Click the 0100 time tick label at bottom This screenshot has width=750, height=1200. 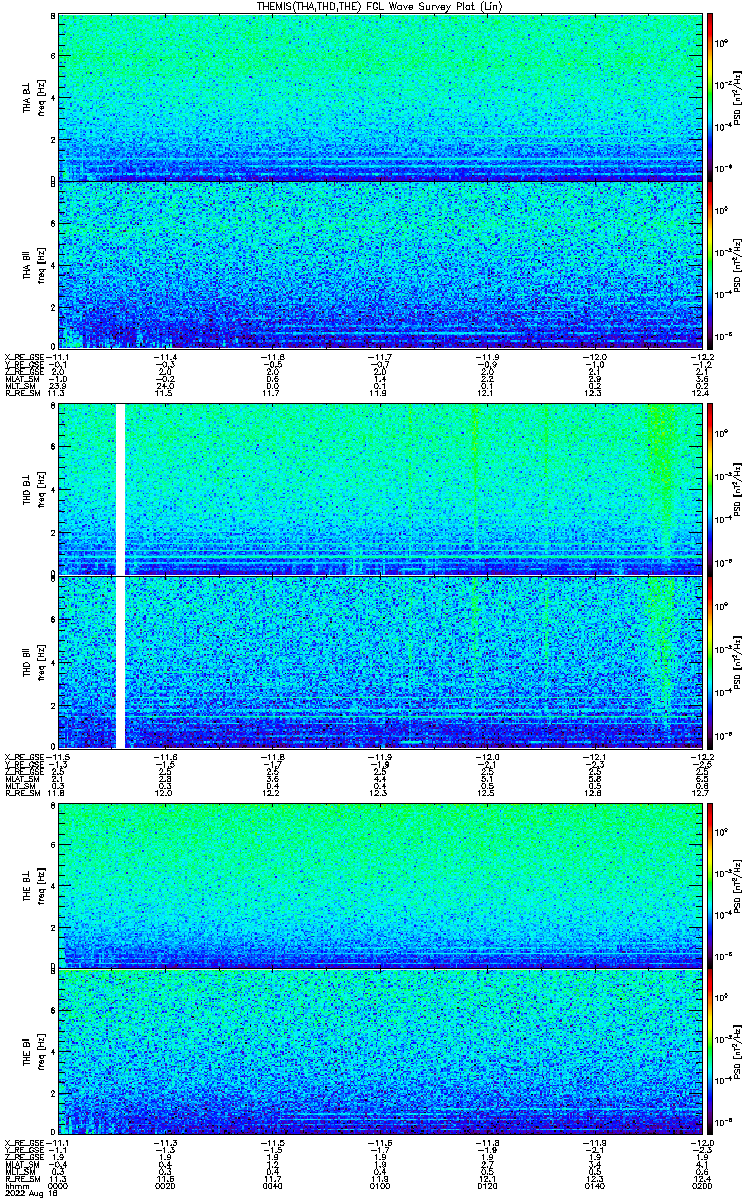(381, 1185)
